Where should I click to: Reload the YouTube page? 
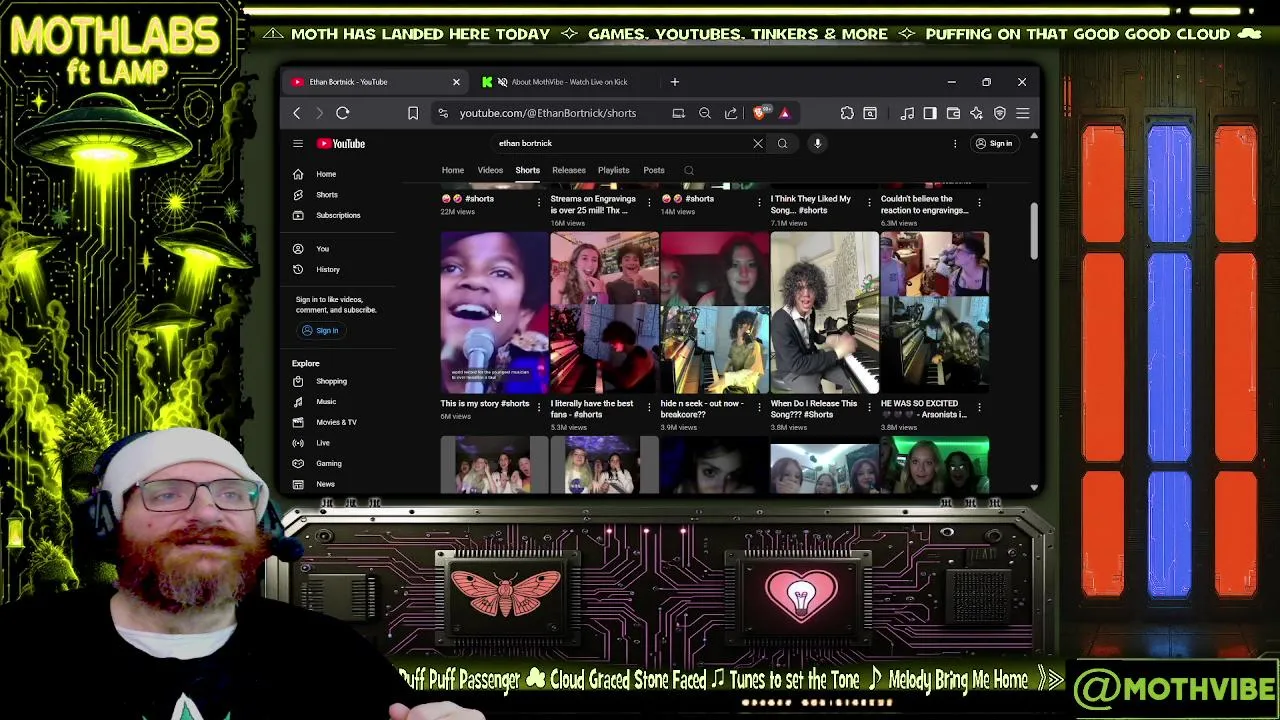[343, 113]
